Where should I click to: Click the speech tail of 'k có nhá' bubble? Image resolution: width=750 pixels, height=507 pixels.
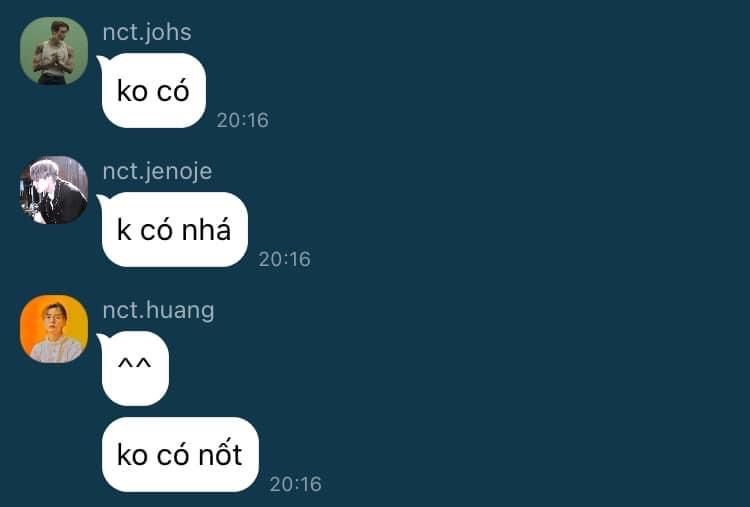pos(101,199)
